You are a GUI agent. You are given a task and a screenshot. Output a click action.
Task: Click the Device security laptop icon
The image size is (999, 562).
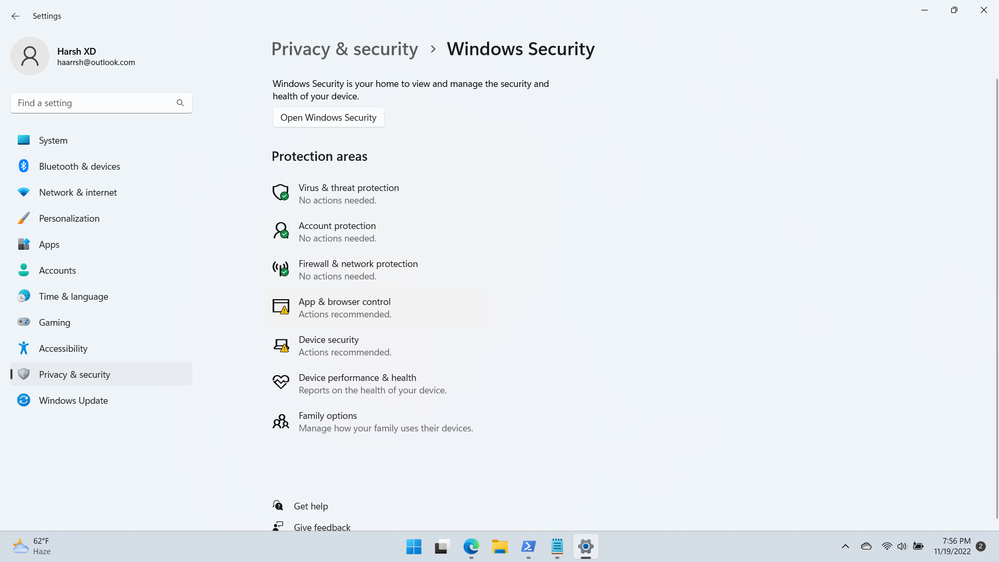[x=281, y=345]
